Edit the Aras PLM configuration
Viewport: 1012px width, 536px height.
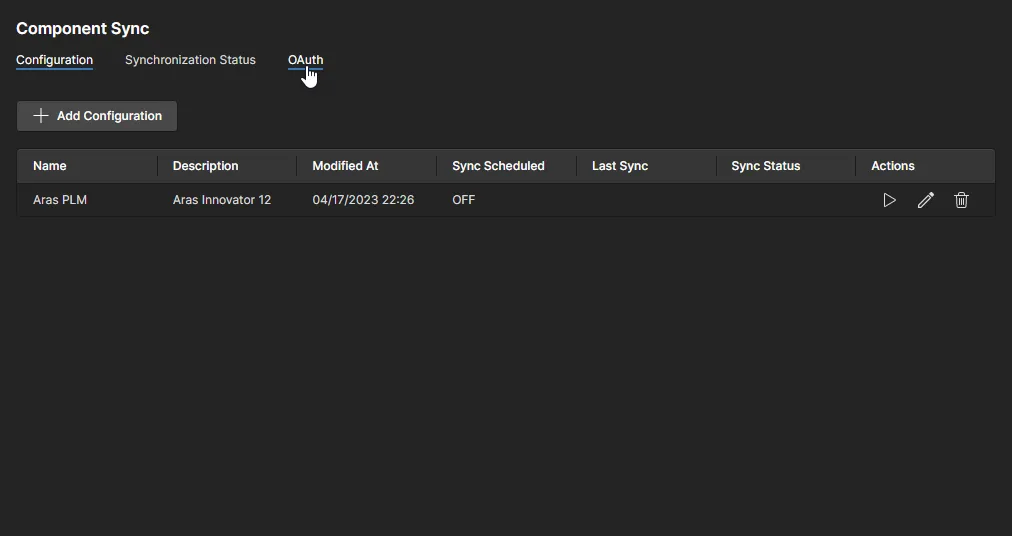(926, 200)
